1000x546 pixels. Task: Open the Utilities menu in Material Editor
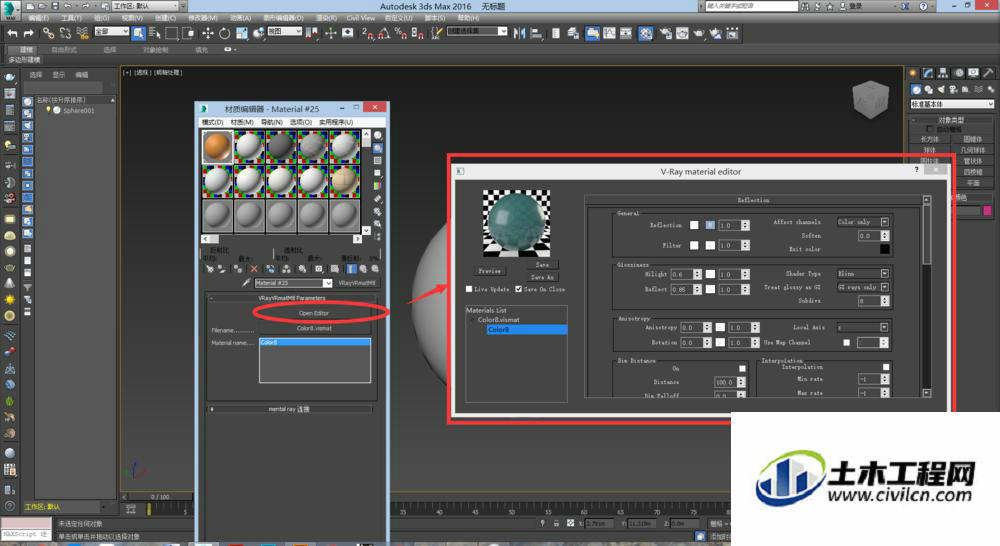pos(335,122)
